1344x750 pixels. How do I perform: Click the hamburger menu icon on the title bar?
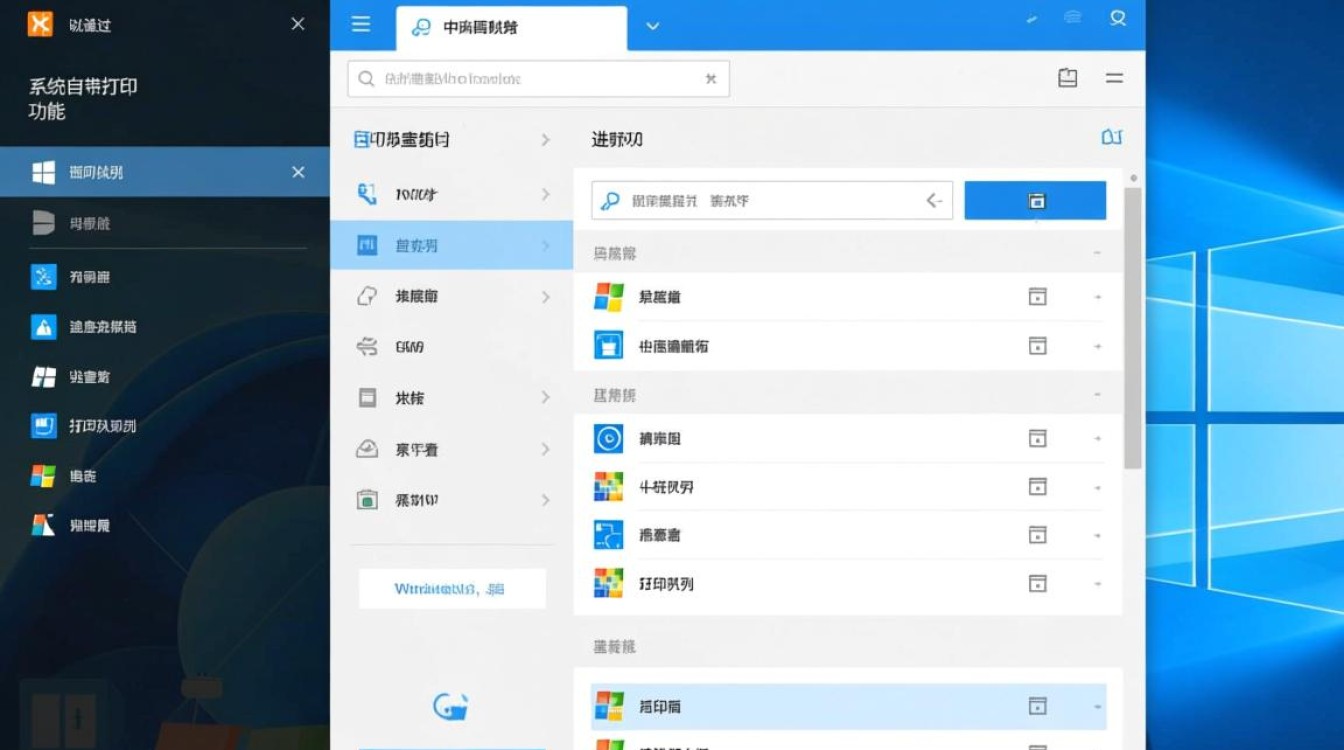pos(362,25)
